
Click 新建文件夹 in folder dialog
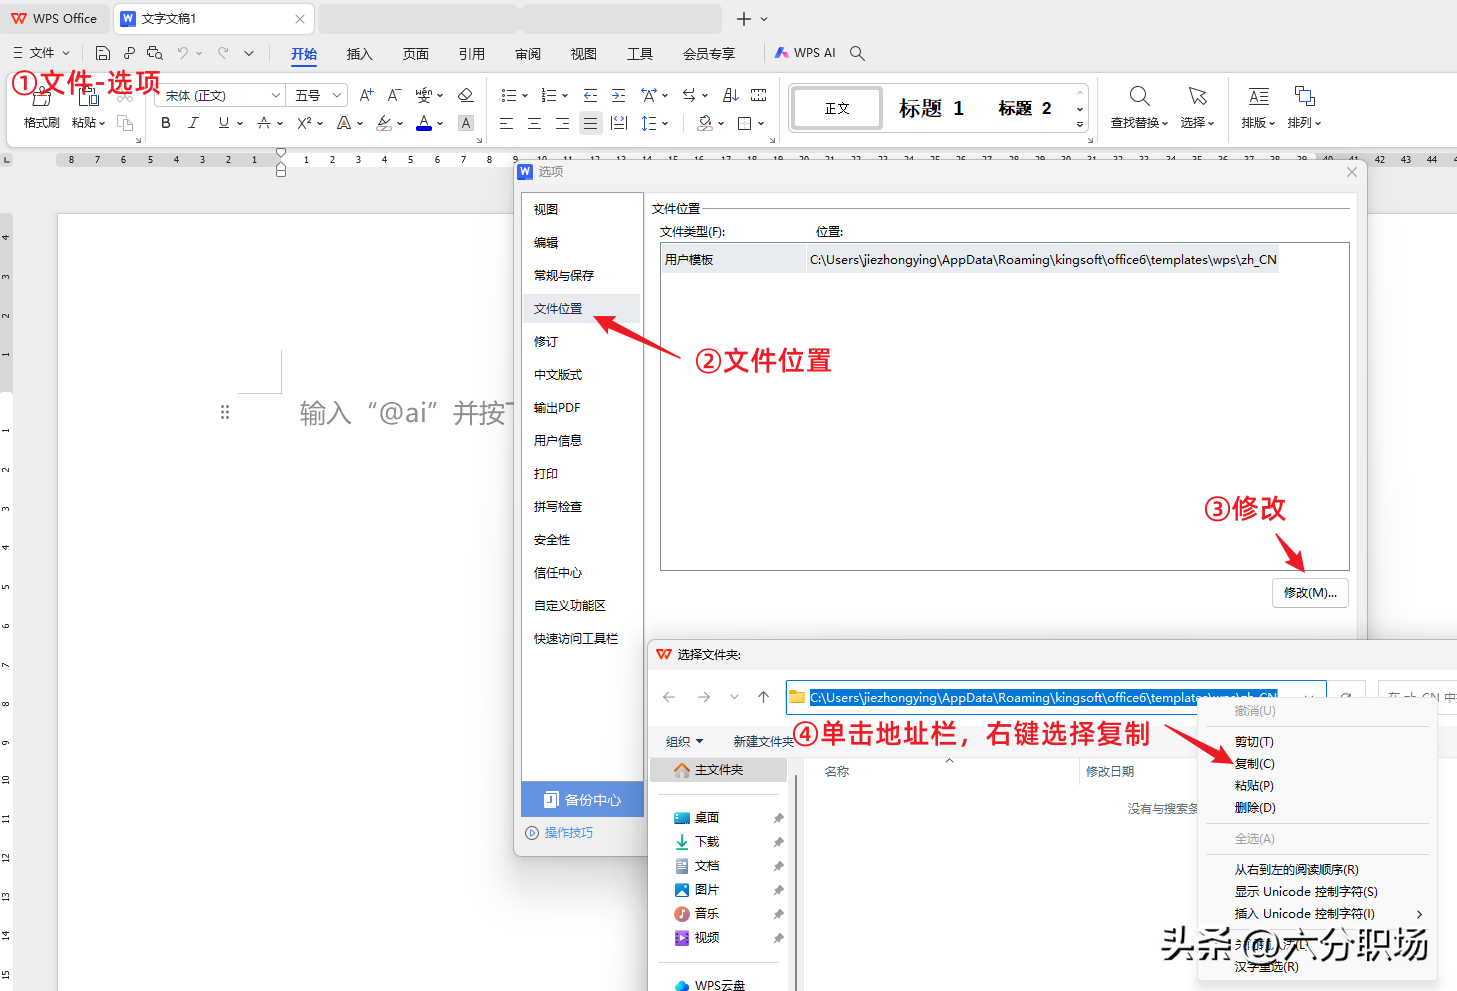tap(763, 741)
